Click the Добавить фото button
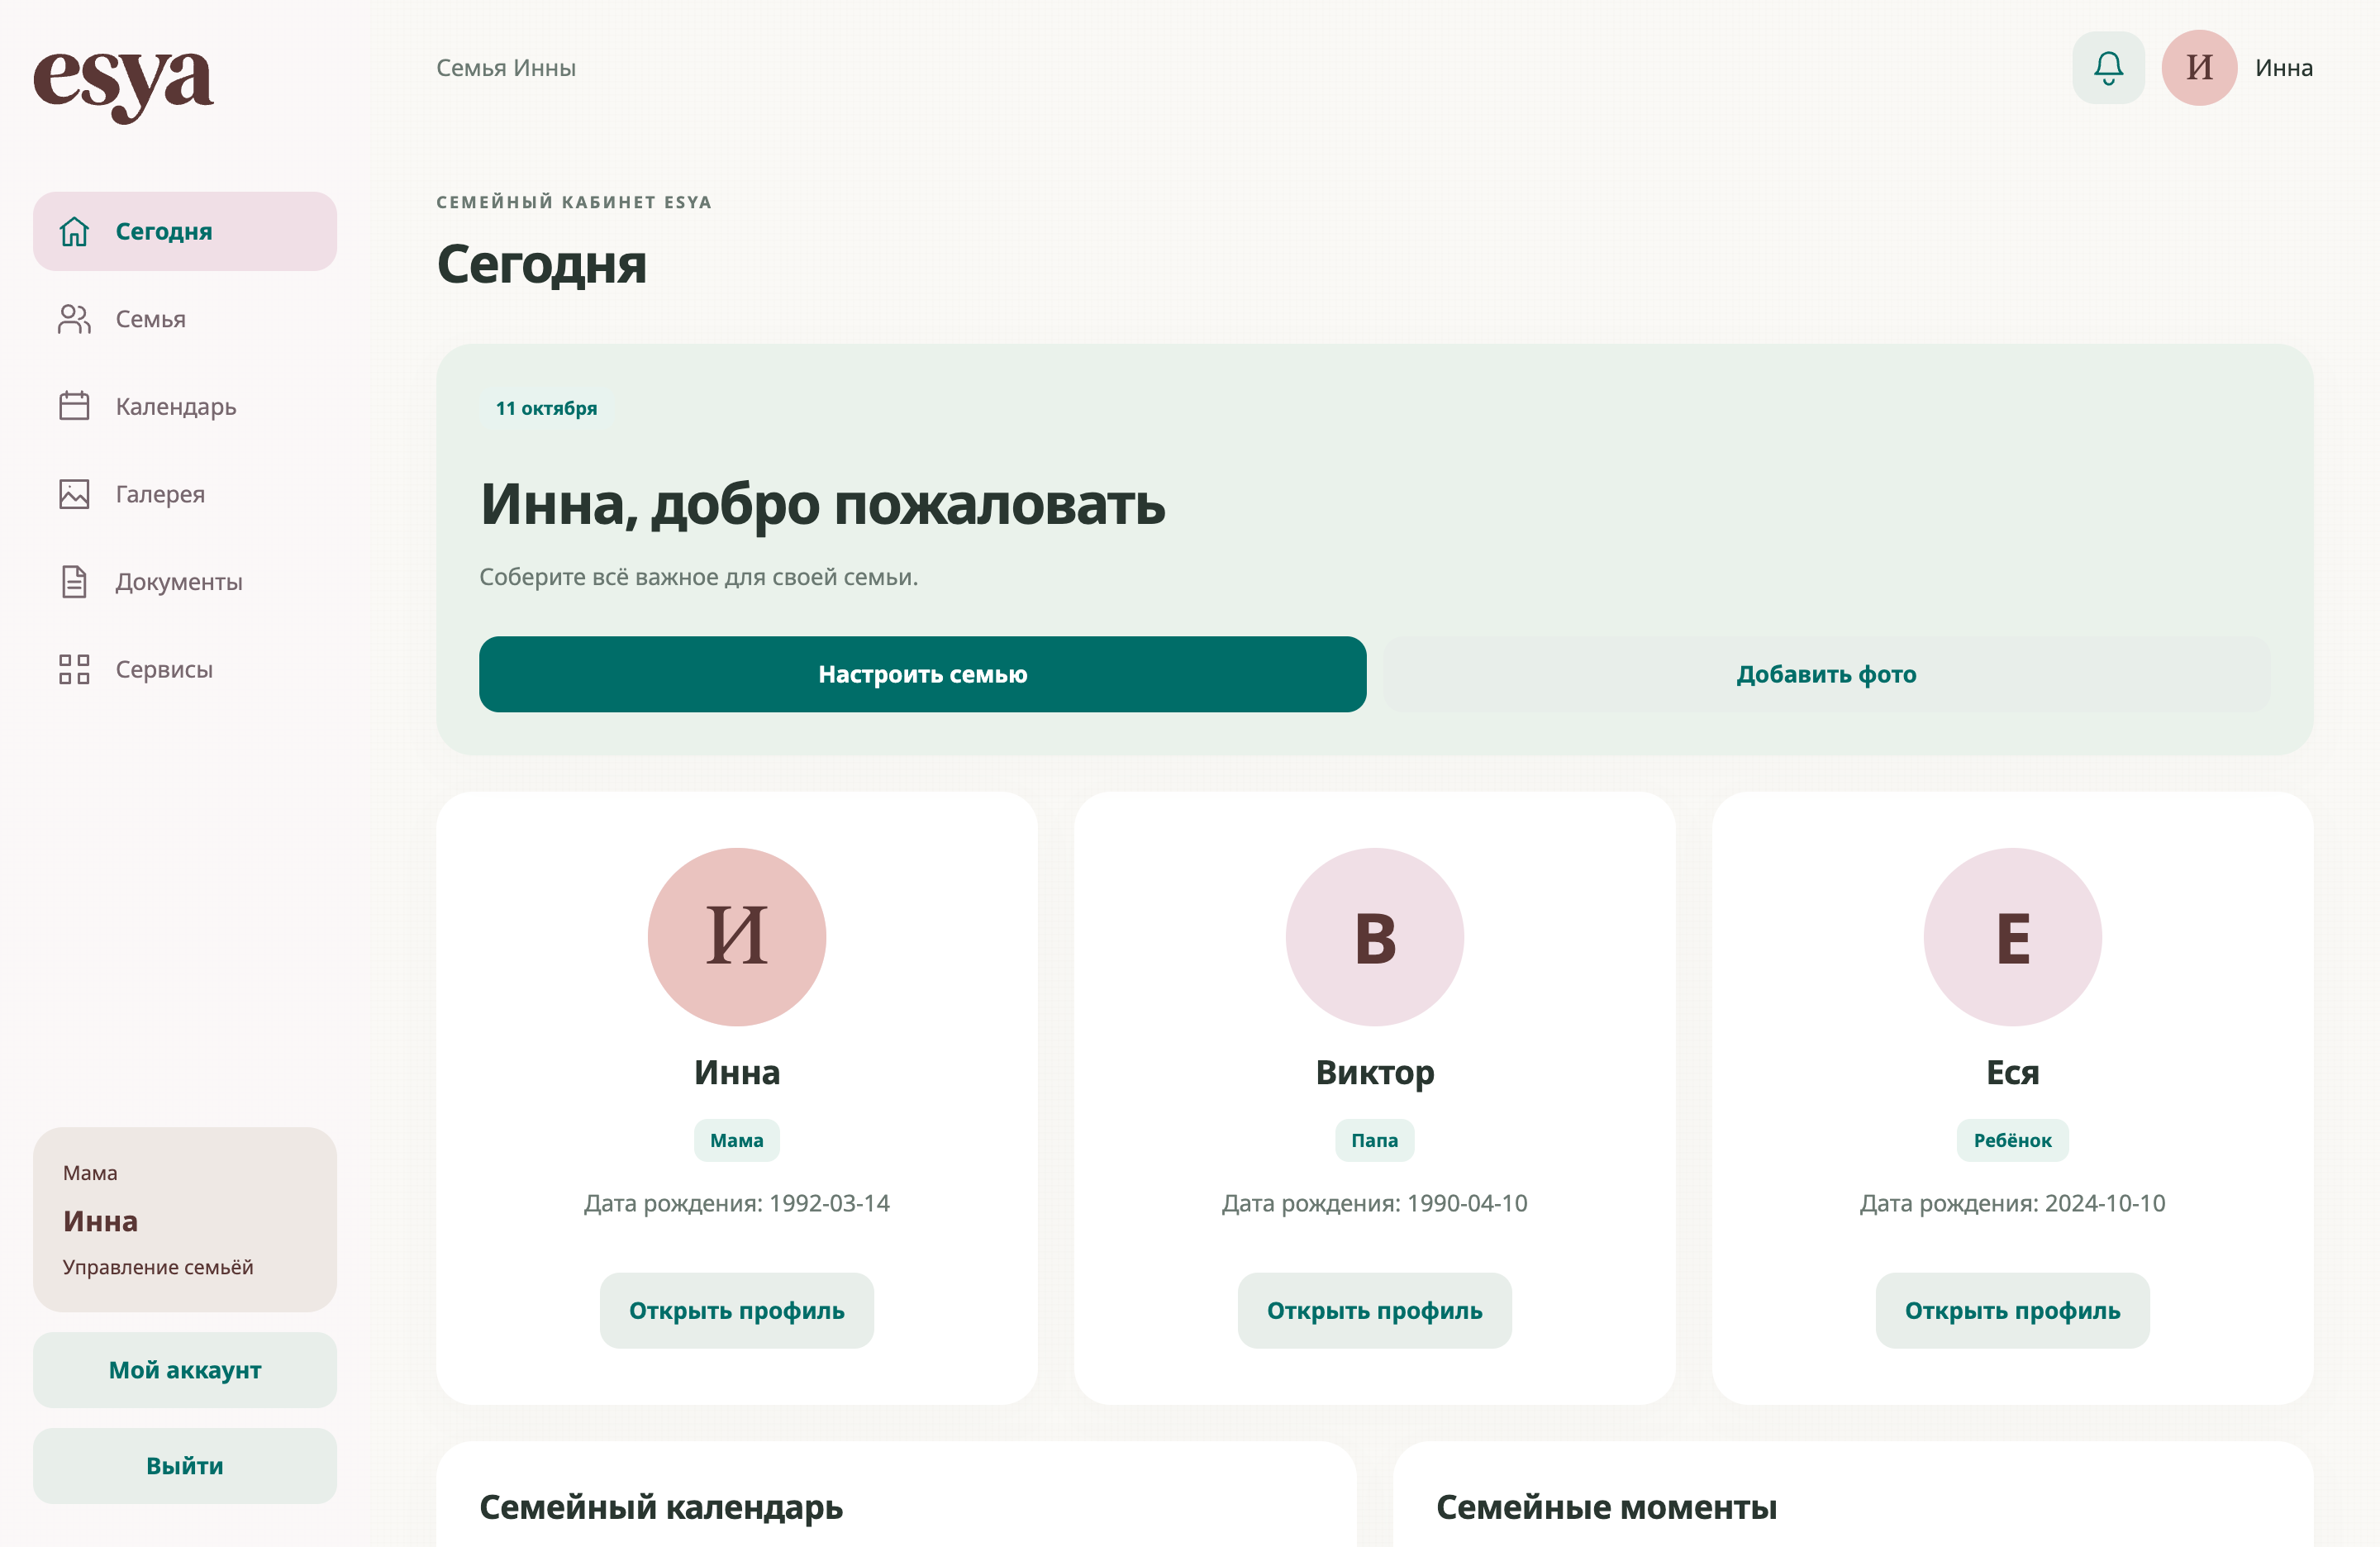The width and height of the screenshot is (2380, 1547). 1826,674
